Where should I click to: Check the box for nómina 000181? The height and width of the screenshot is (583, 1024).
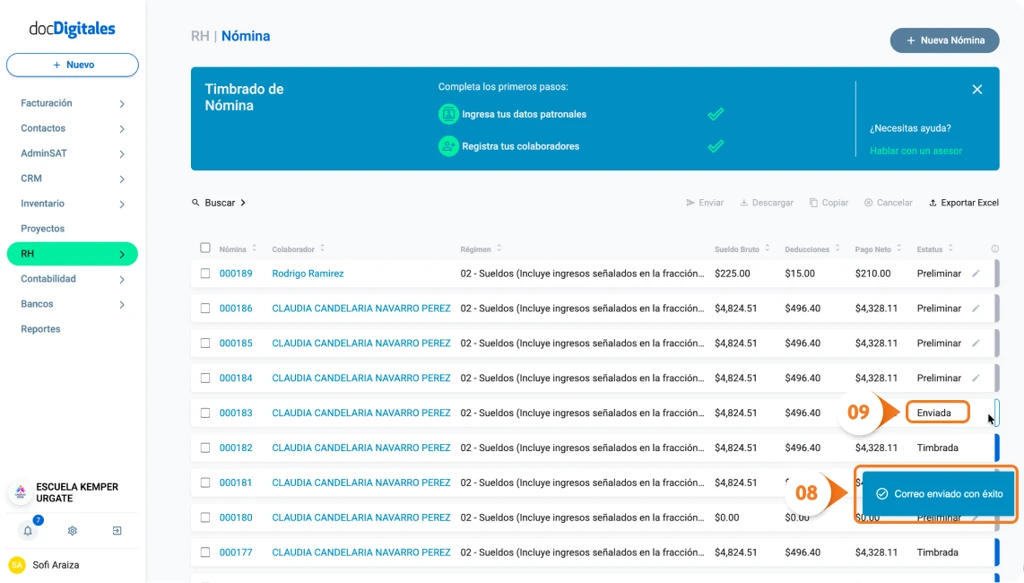pos(205,482)
